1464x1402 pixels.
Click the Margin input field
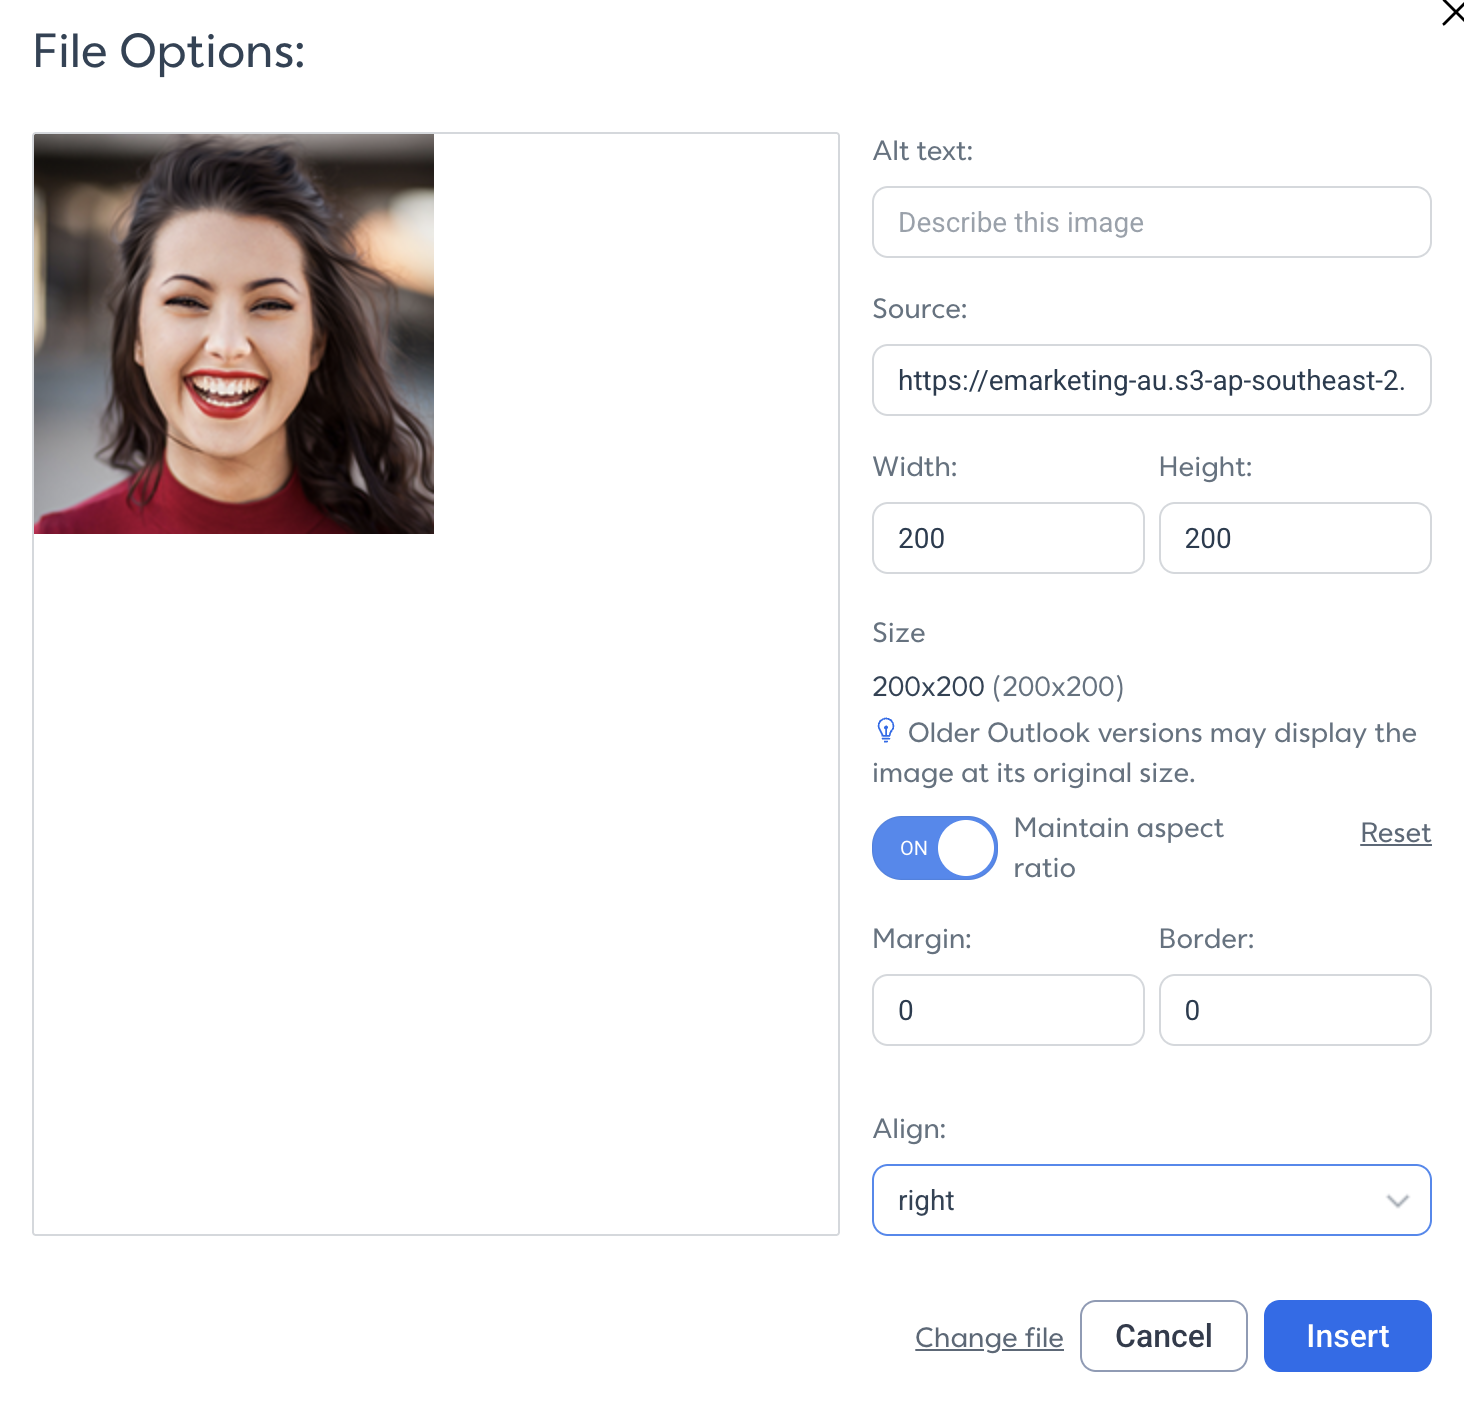(1008, 1010)
